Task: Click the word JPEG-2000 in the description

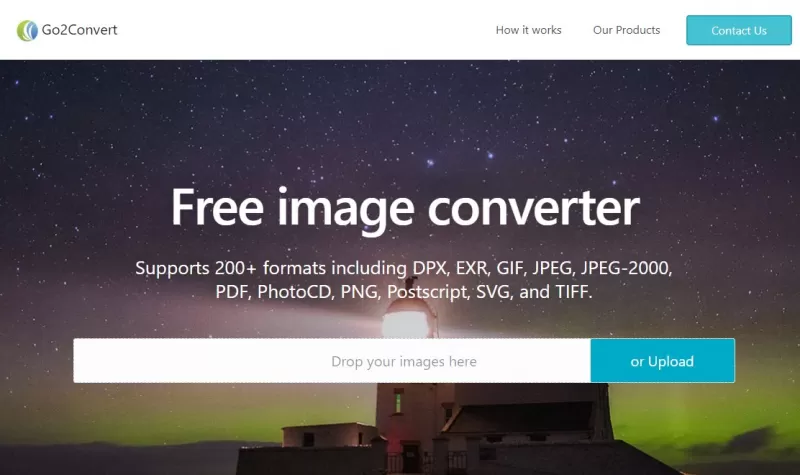Action: tap(626, 268)
